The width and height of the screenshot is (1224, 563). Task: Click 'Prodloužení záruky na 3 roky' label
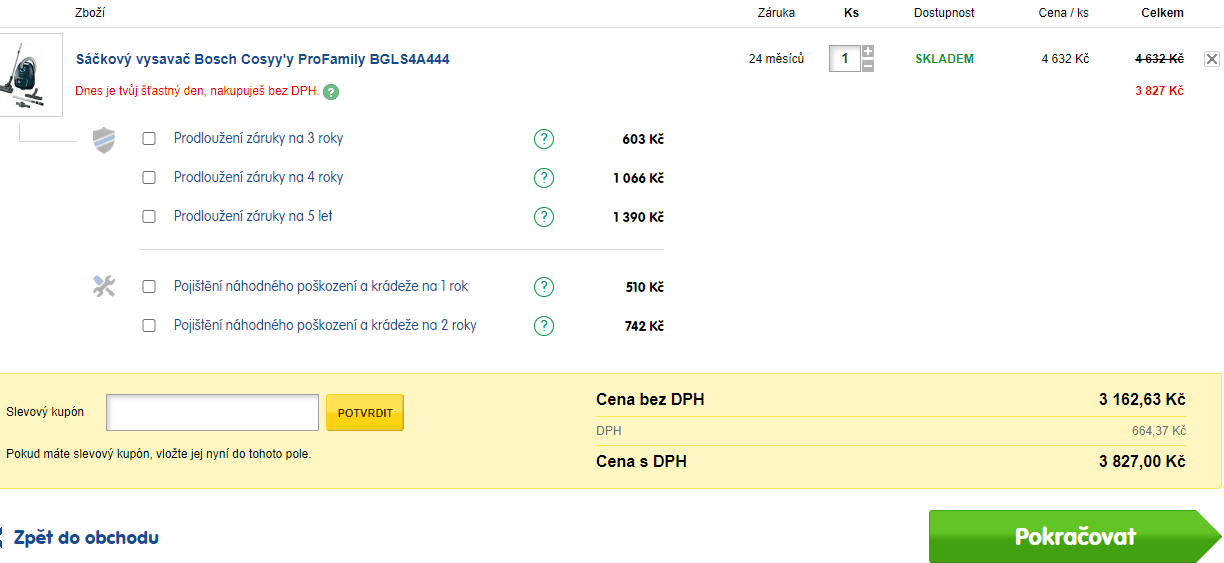point(258,139)
